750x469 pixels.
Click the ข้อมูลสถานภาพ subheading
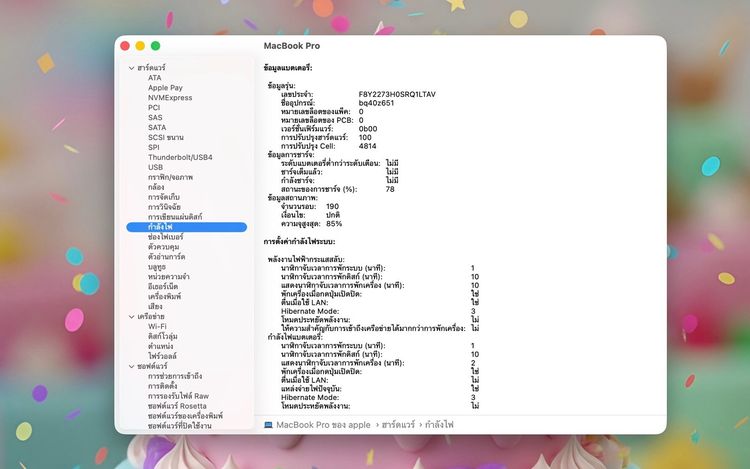coord(293,198)
